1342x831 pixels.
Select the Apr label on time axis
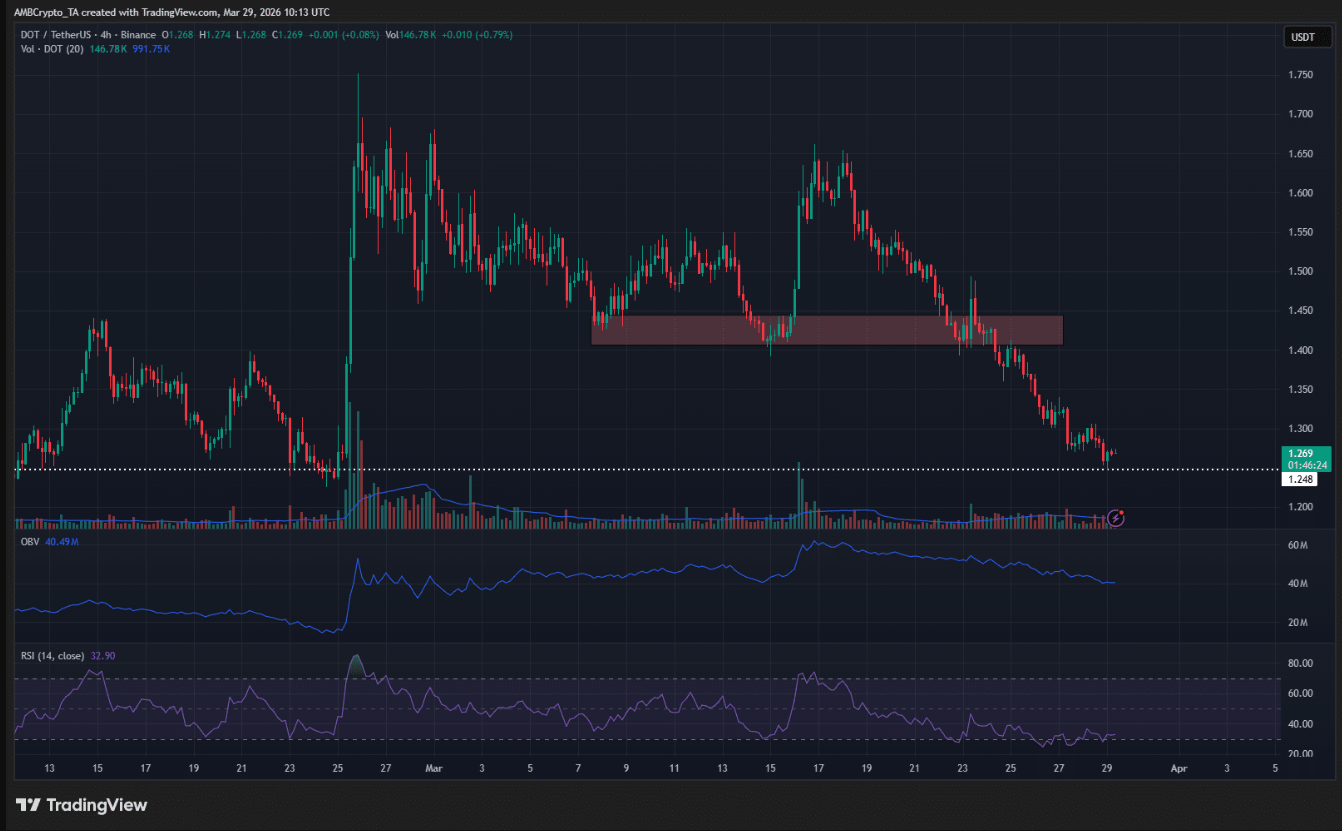1178,768
